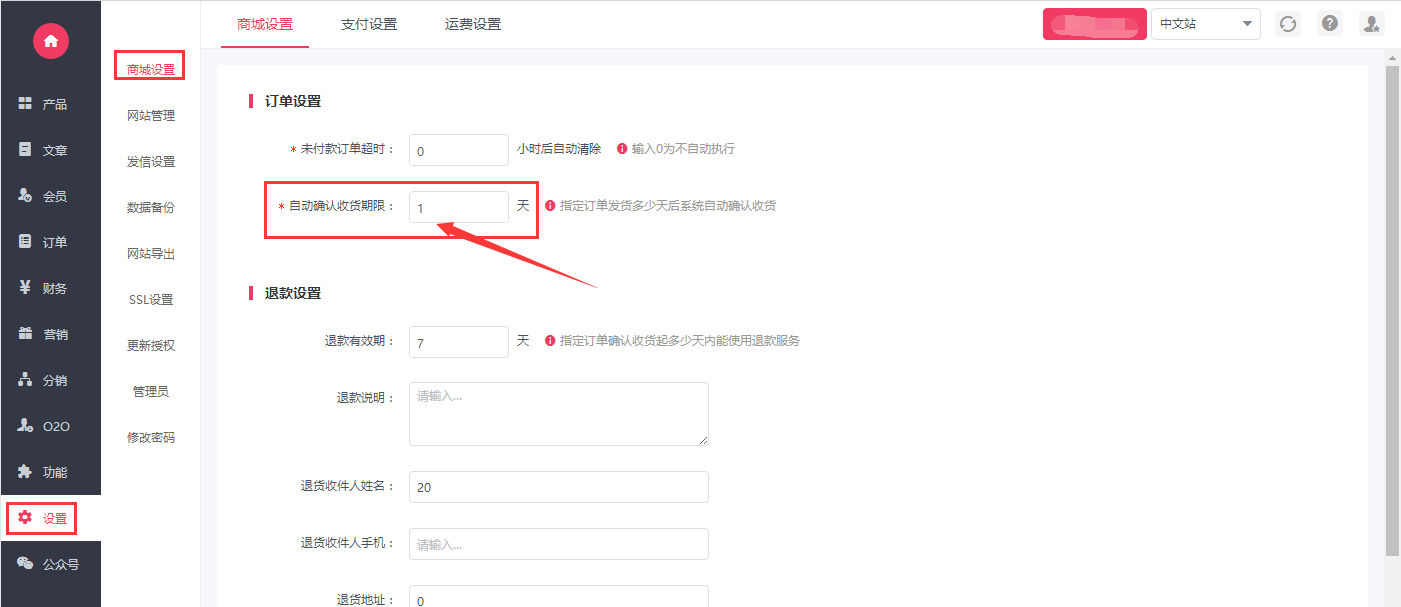The width and height of the screenshot is (1401, 607).
Task: Focus the 退货收件人手机 input field
Action: (559, 544)
